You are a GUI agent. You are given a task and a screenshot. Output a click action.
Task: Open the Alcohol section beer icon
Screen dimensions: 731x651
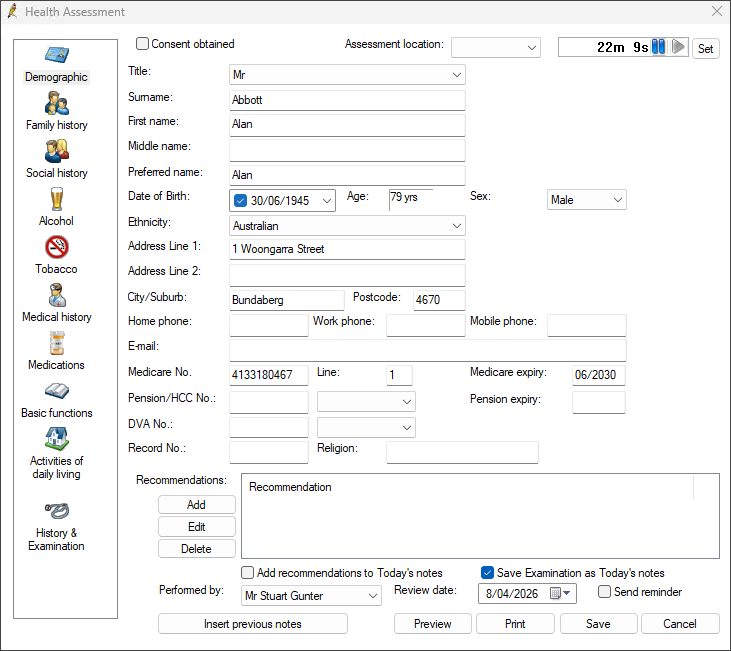pos(57,199)
